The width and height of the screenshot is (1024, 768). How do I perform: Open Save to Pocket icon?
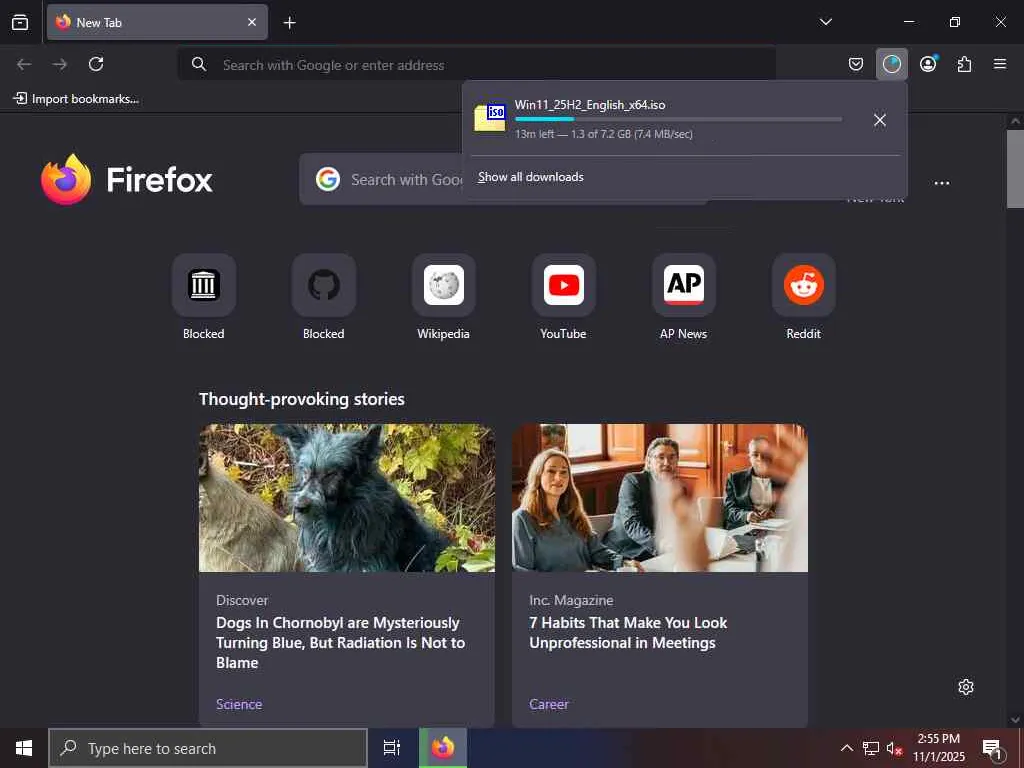(x=856, y=64)
